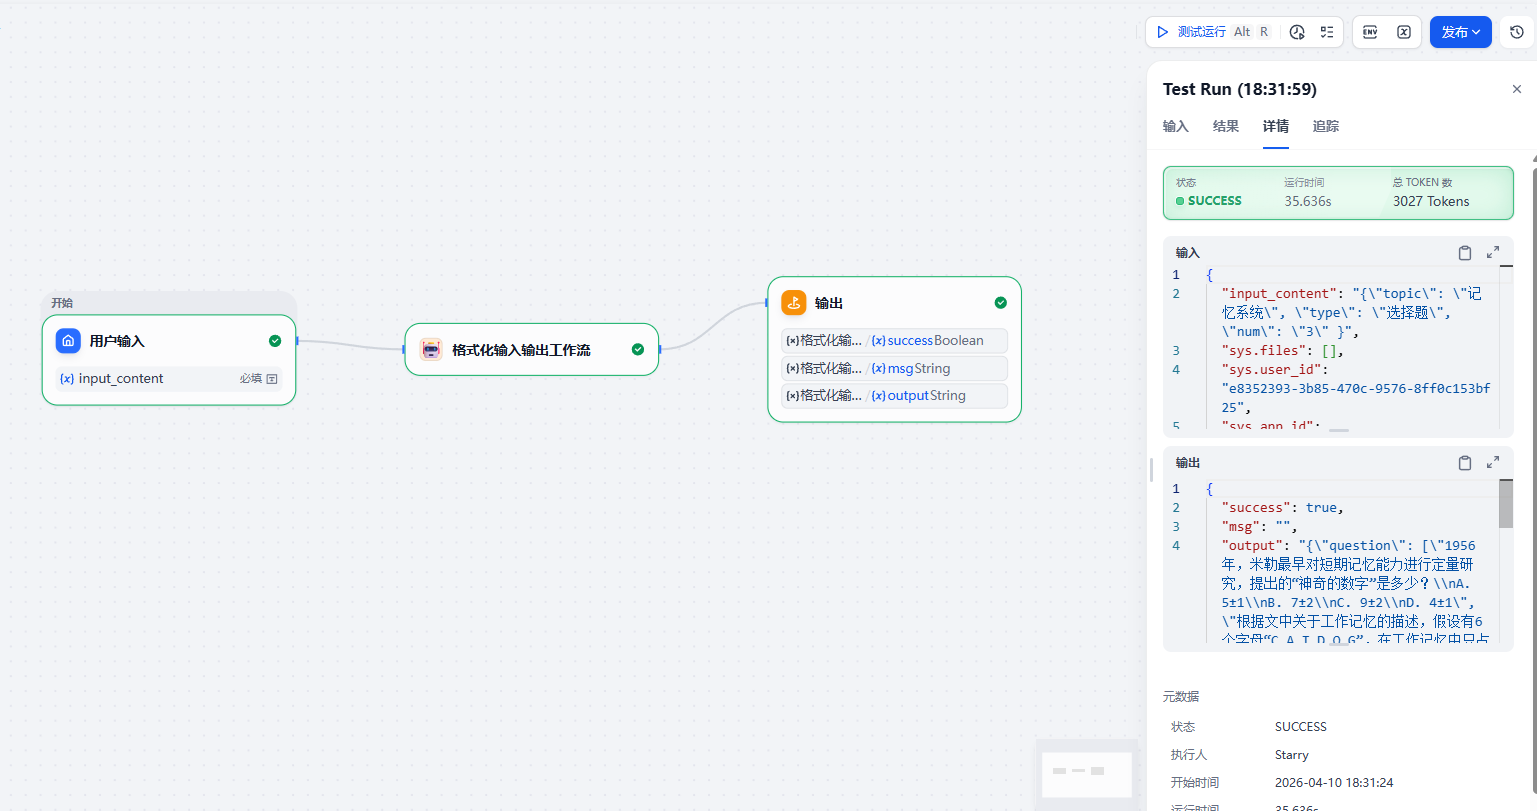Image resolution: width=1537 pixels, height=811 pixels.
Task: Click the run history clock icon
Action: [x=1297, y=32]
